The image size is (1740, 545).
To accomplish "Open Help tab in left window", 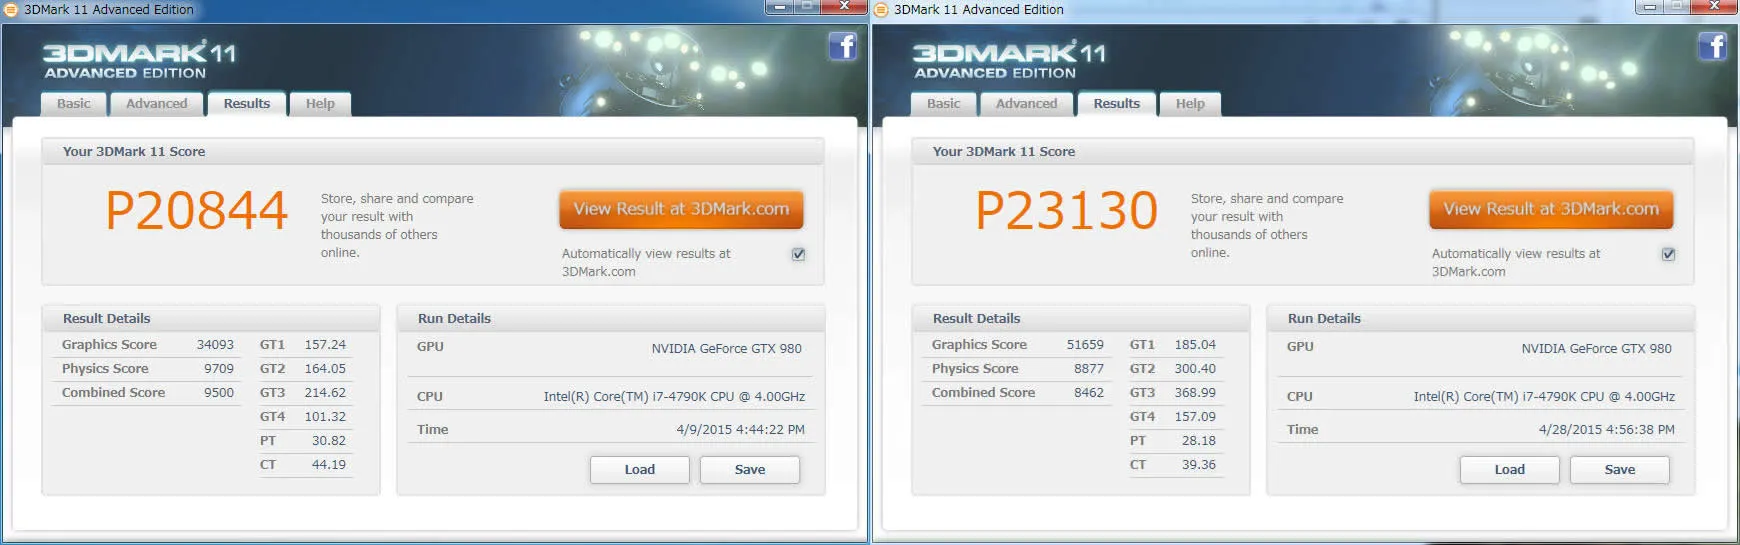I will click(x=320, y=104).
